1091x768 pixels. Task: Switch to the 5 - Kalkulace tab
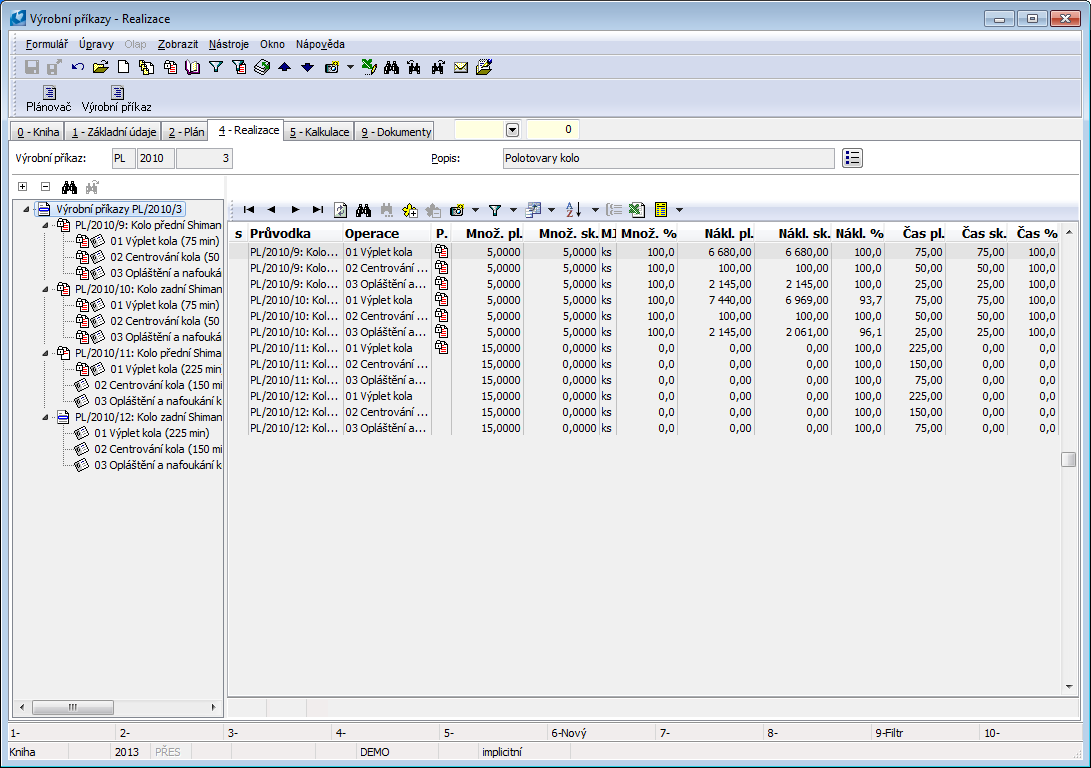click(x=319, y=131)
